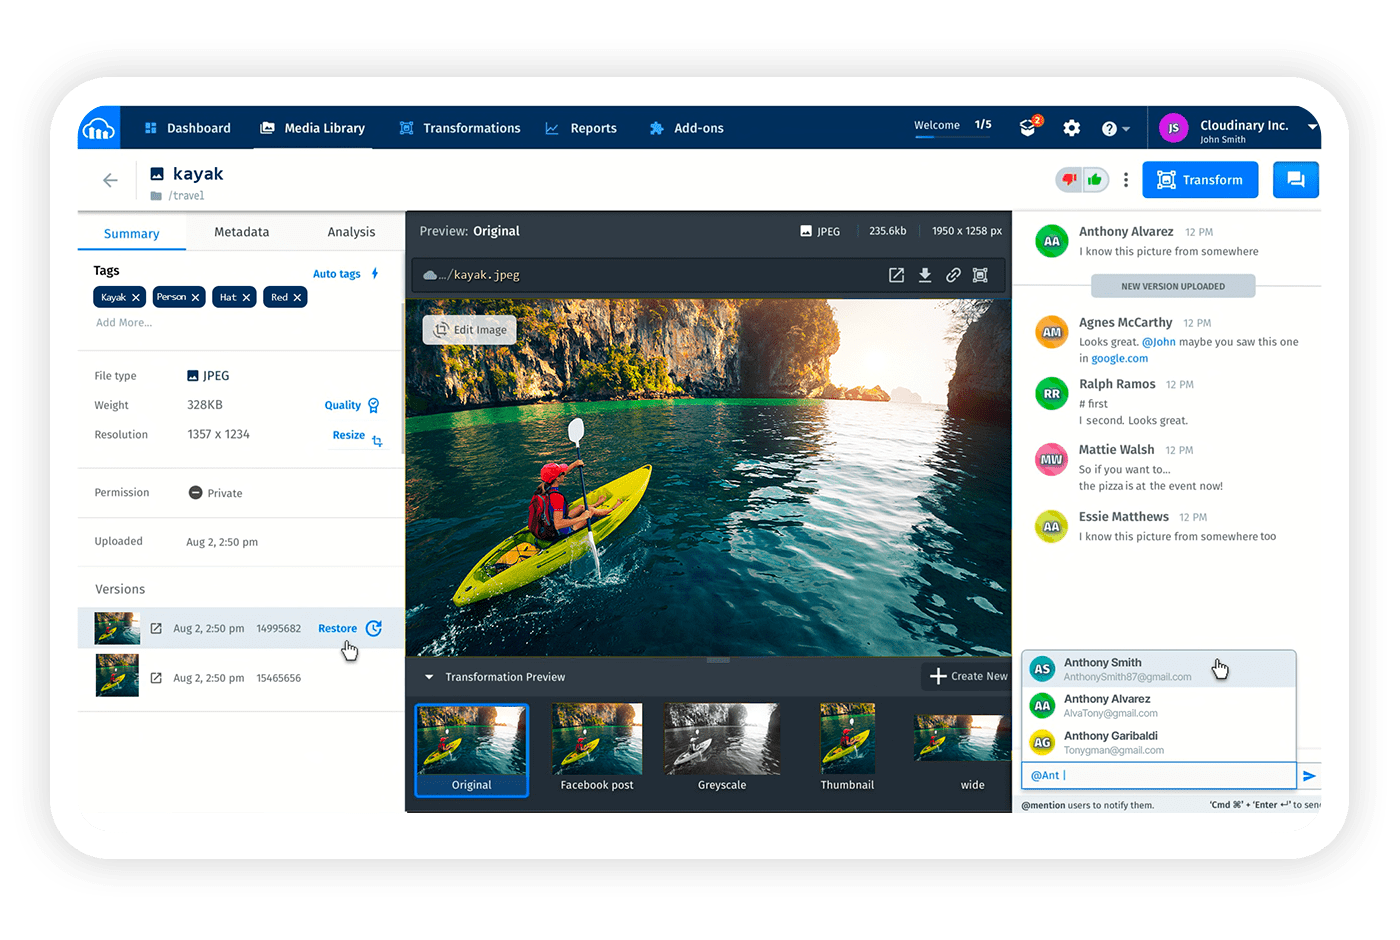The image size is (1400, 940).
Task: Expand the Cloudinary Inc. account dropdown
Action: pyautogui.click(x=1311, y=127)
